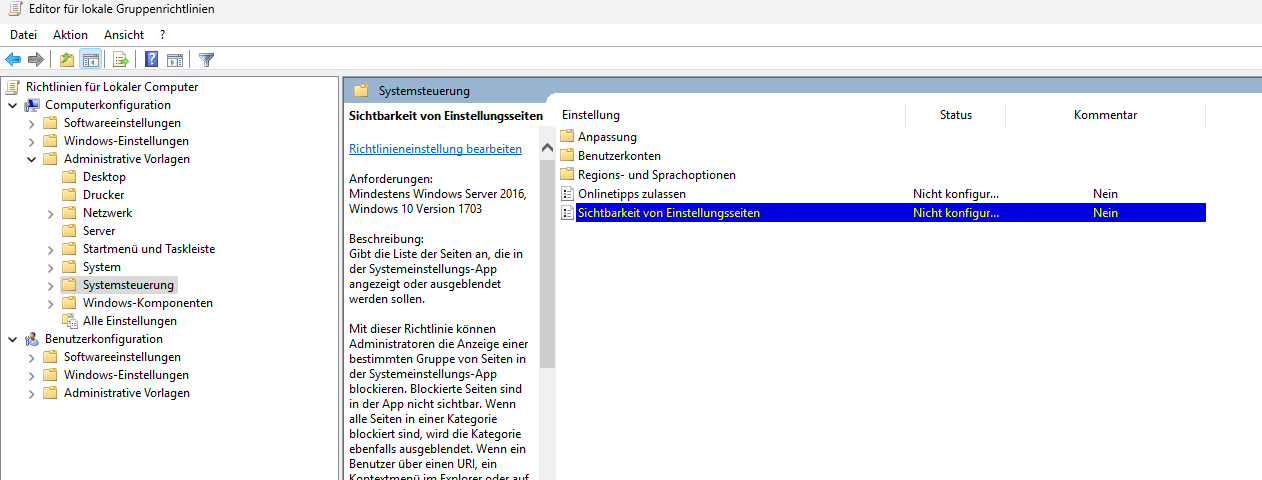Expand Administrative Vorlagen under Benutzerkonfiguration
The image size is (1262, 480).
31,393
